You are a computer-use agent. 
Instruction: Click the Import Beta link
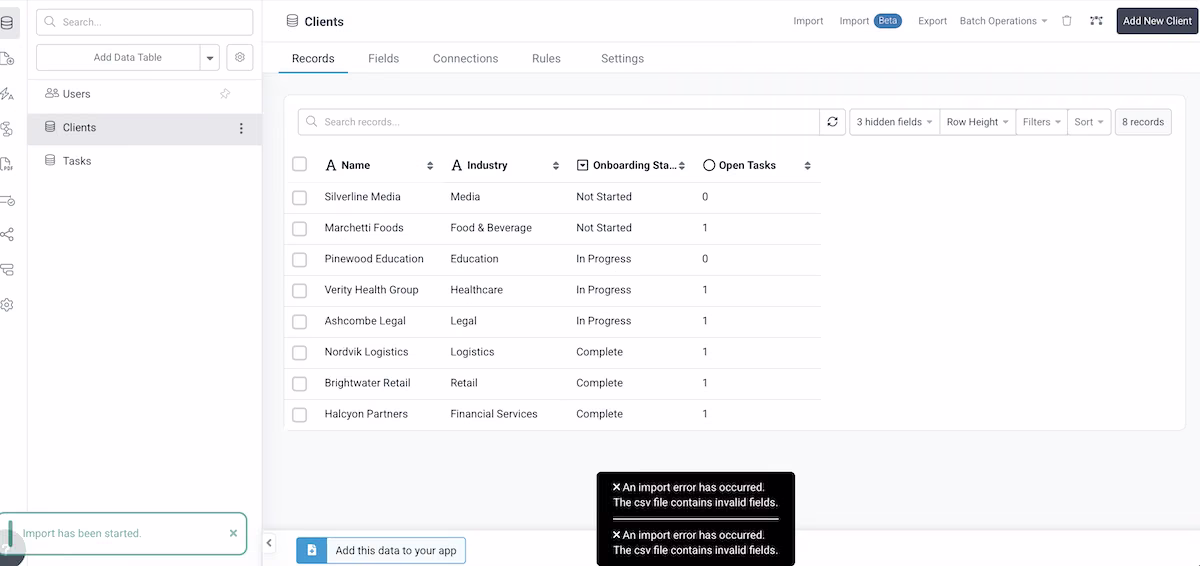click(x=870, y=21)
